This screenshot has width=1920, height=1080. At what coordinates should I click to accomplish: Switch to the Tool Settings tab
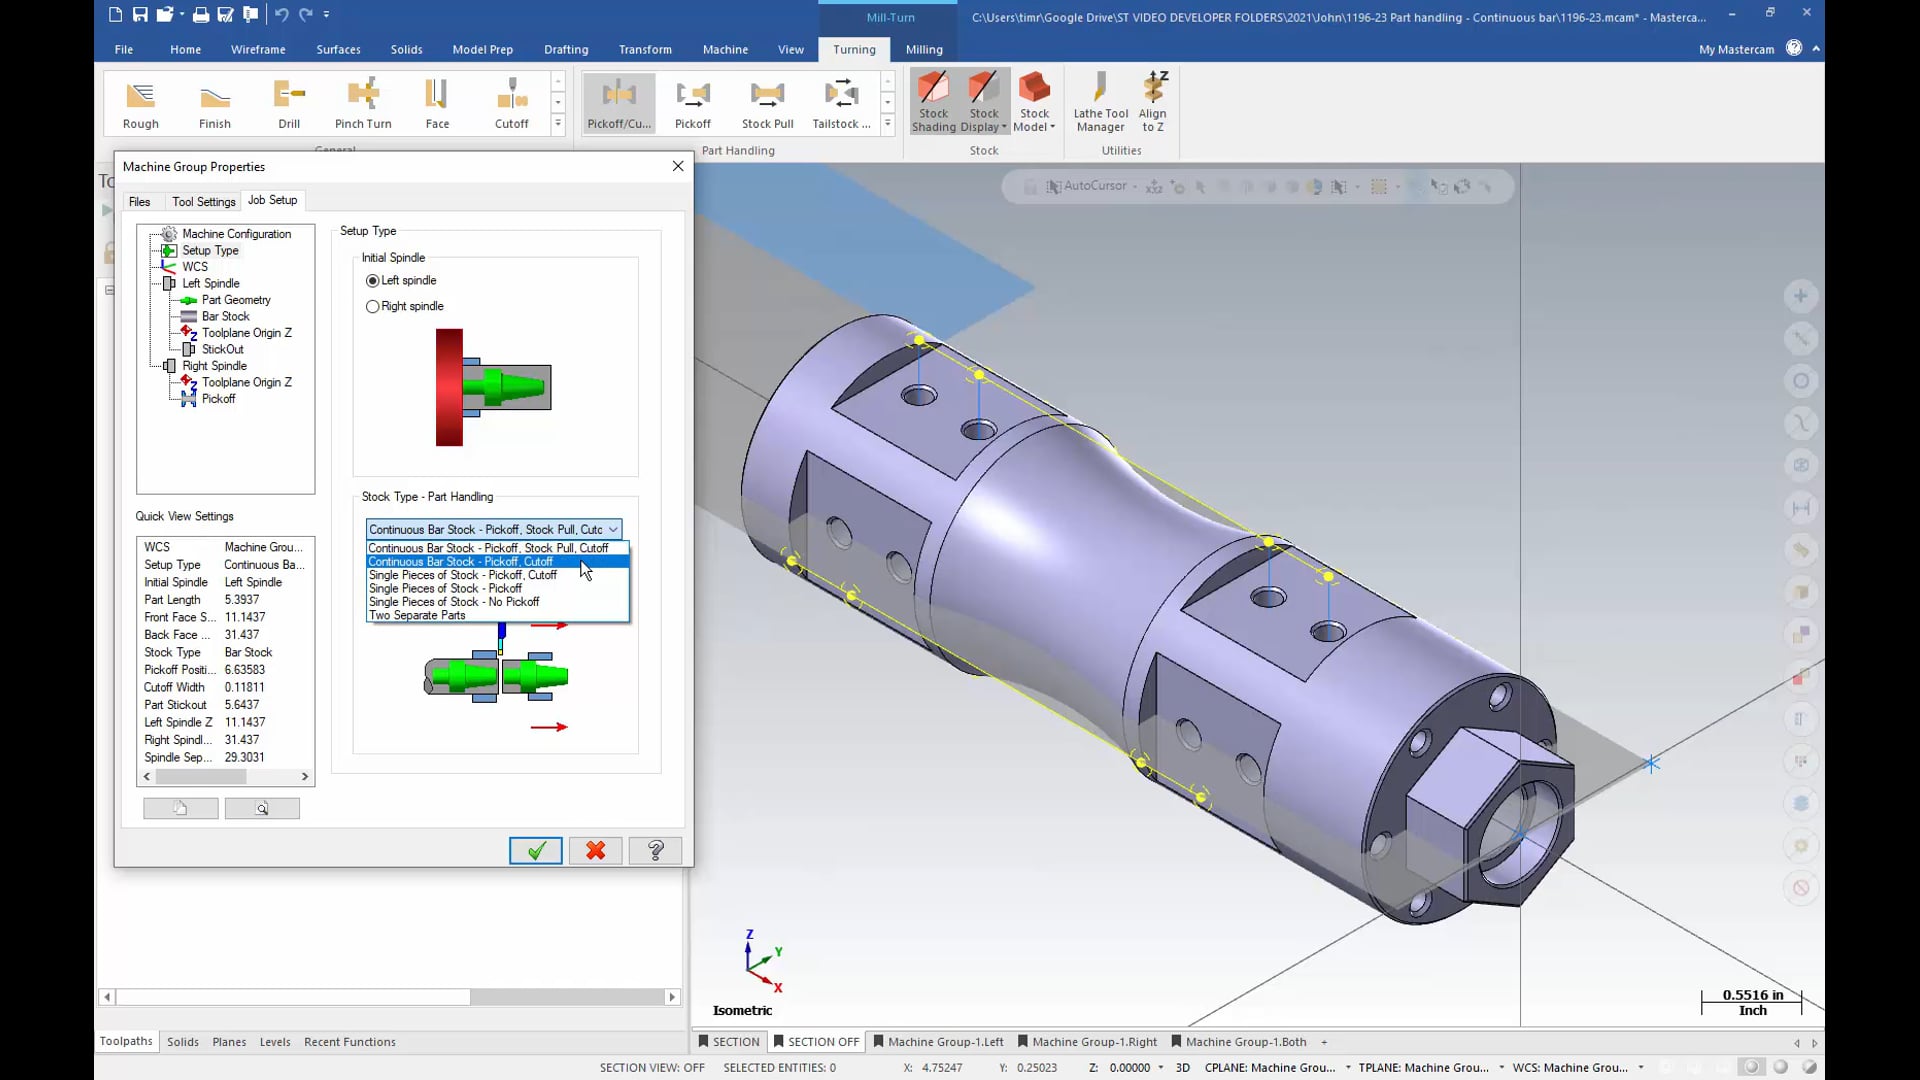click(x=202, y=200)
